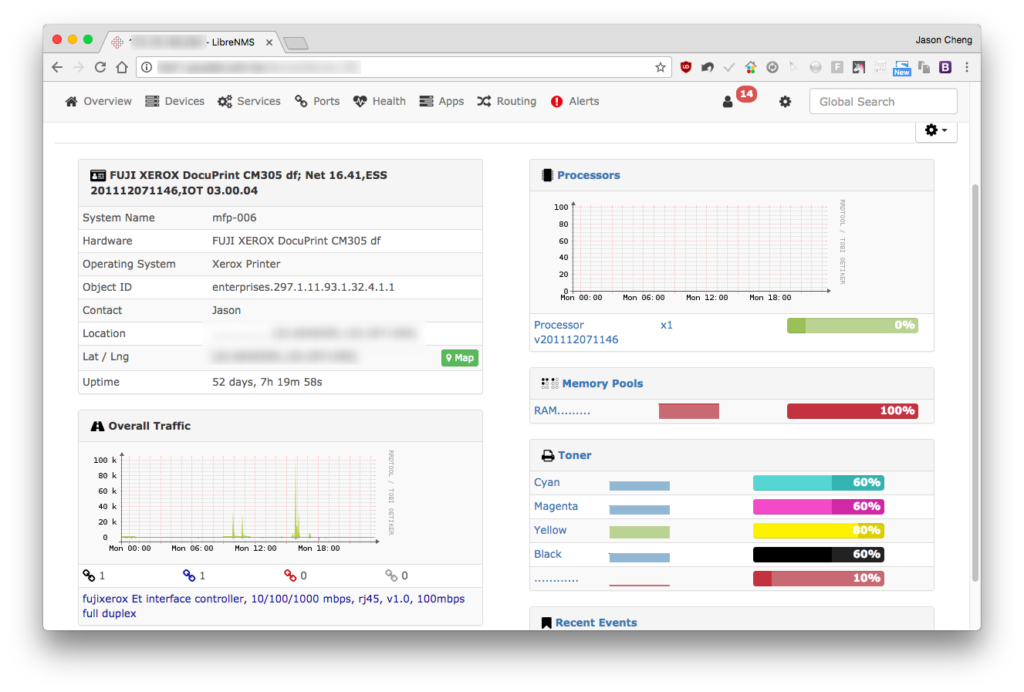
Task: Open the uBlock red shield extension
Action: point(686,67)
